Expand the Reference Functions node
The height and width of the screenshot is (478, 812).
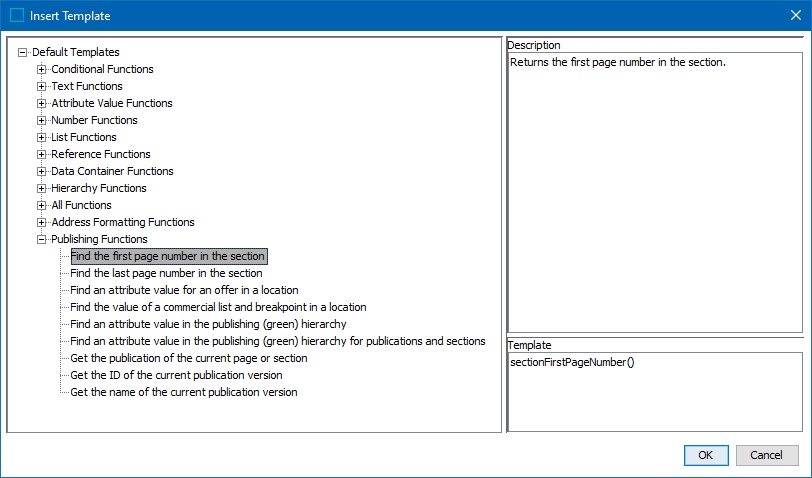coord(41,154)
